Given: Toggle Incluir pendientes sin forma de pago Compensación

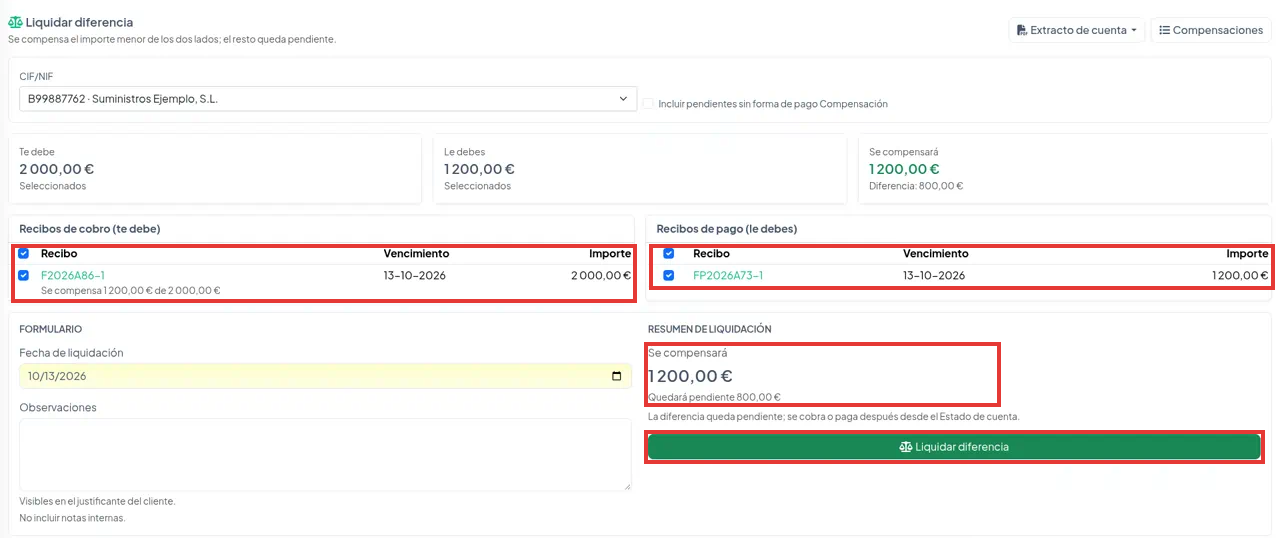Looking at the screenshot, I should coord(649,103).
